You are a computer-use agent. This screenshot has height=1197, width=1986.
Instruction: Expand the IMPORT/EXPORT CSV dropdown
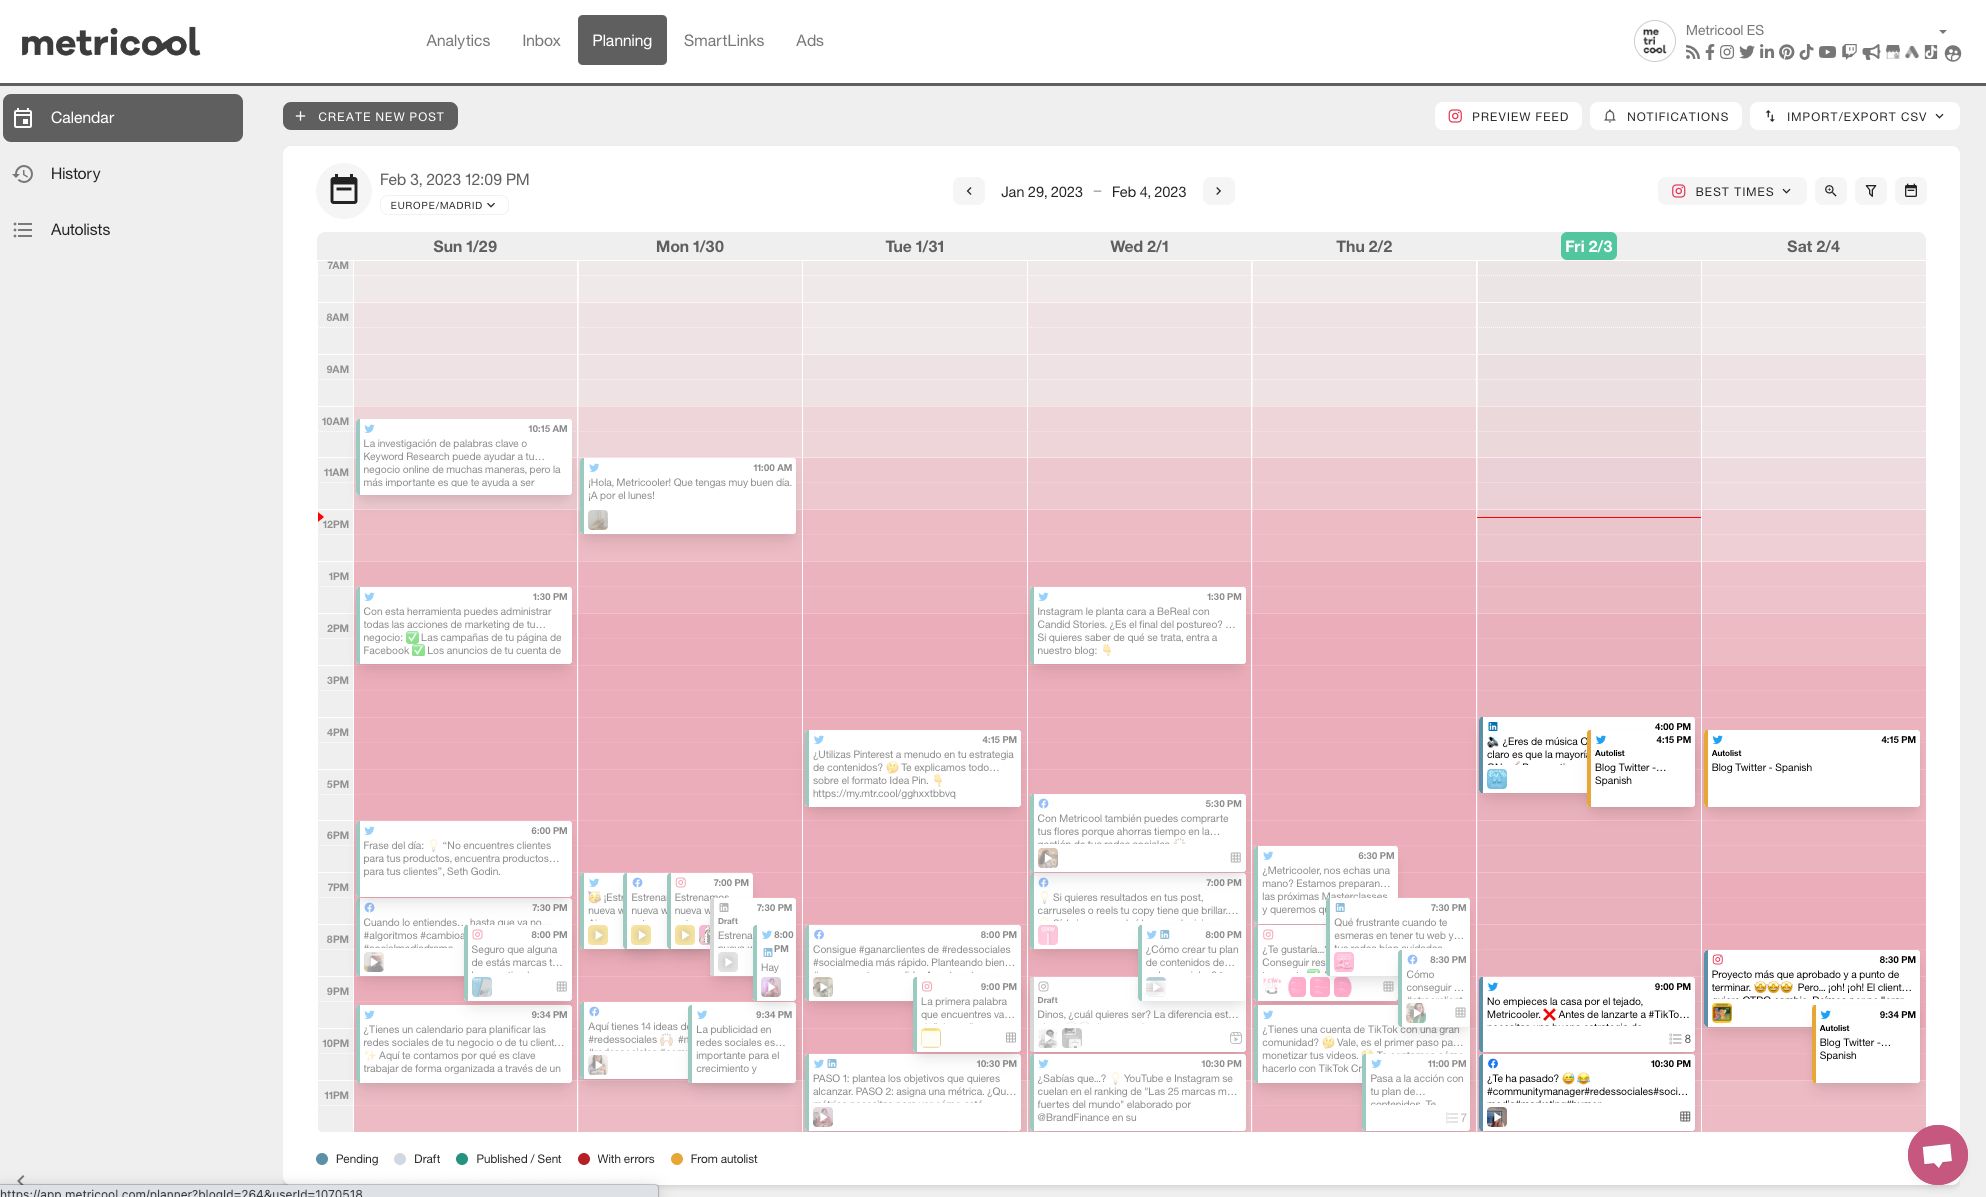tap(1854, 116)
